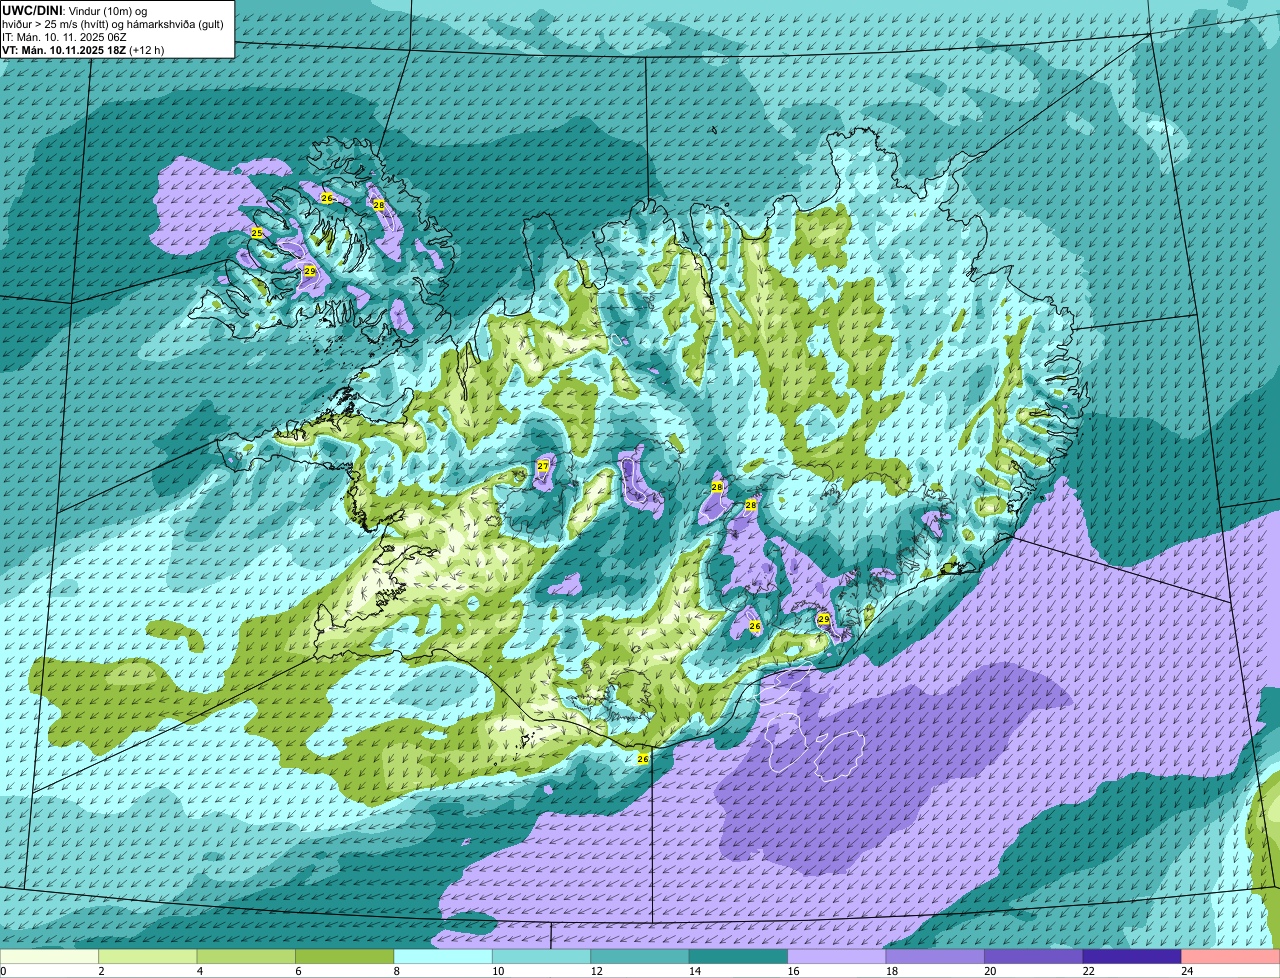Pick the light yellow-green 2–4 m/s swatch

148,956
